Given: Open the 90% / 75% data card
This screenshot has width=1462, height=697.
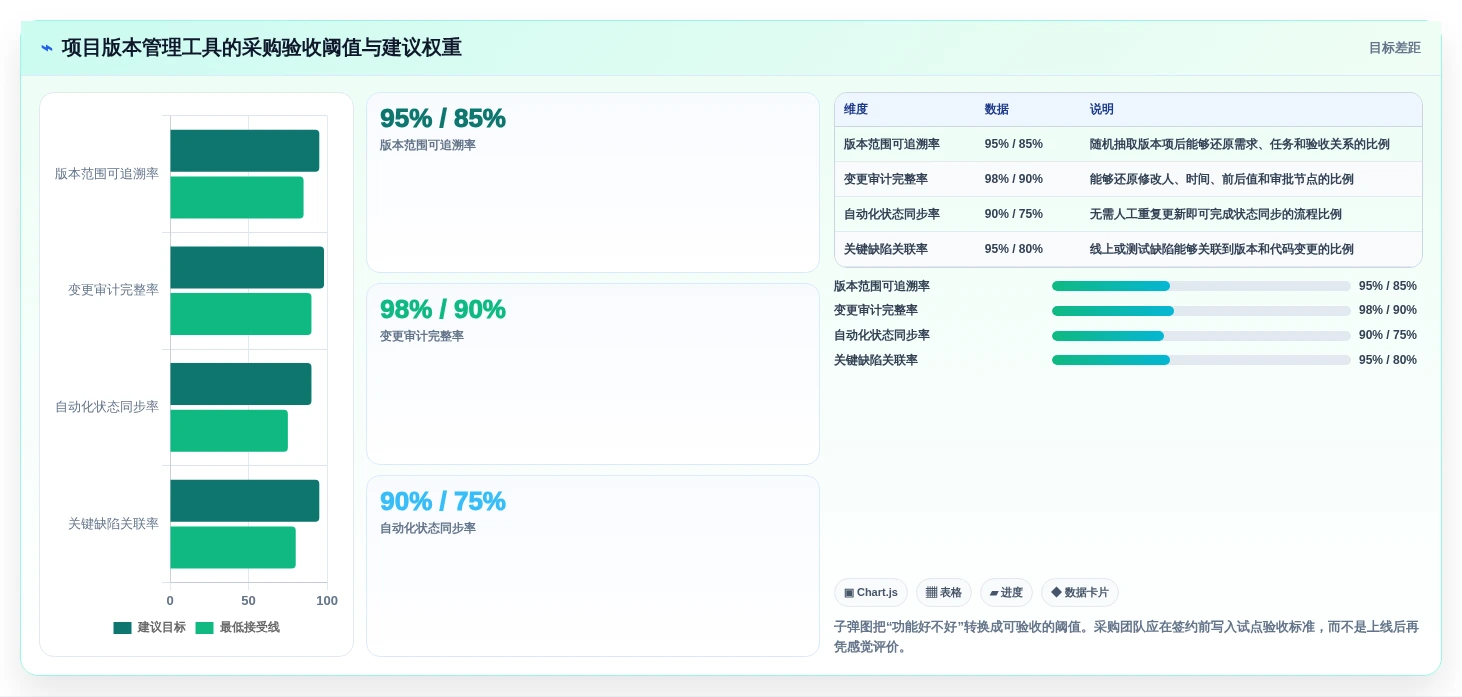Looking at the screenshot, I should pyautogui.click(x=593, y=566).
